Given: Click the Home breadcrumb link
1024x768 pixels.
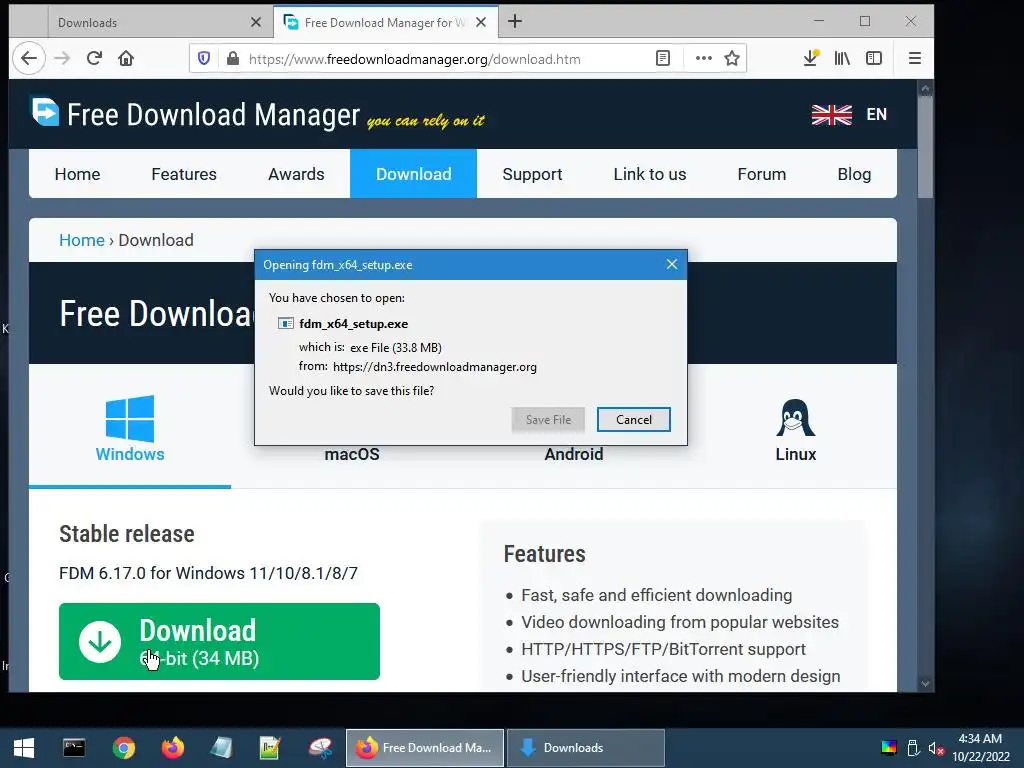Looking at the screenshot, I should click(x=82, y=240).
